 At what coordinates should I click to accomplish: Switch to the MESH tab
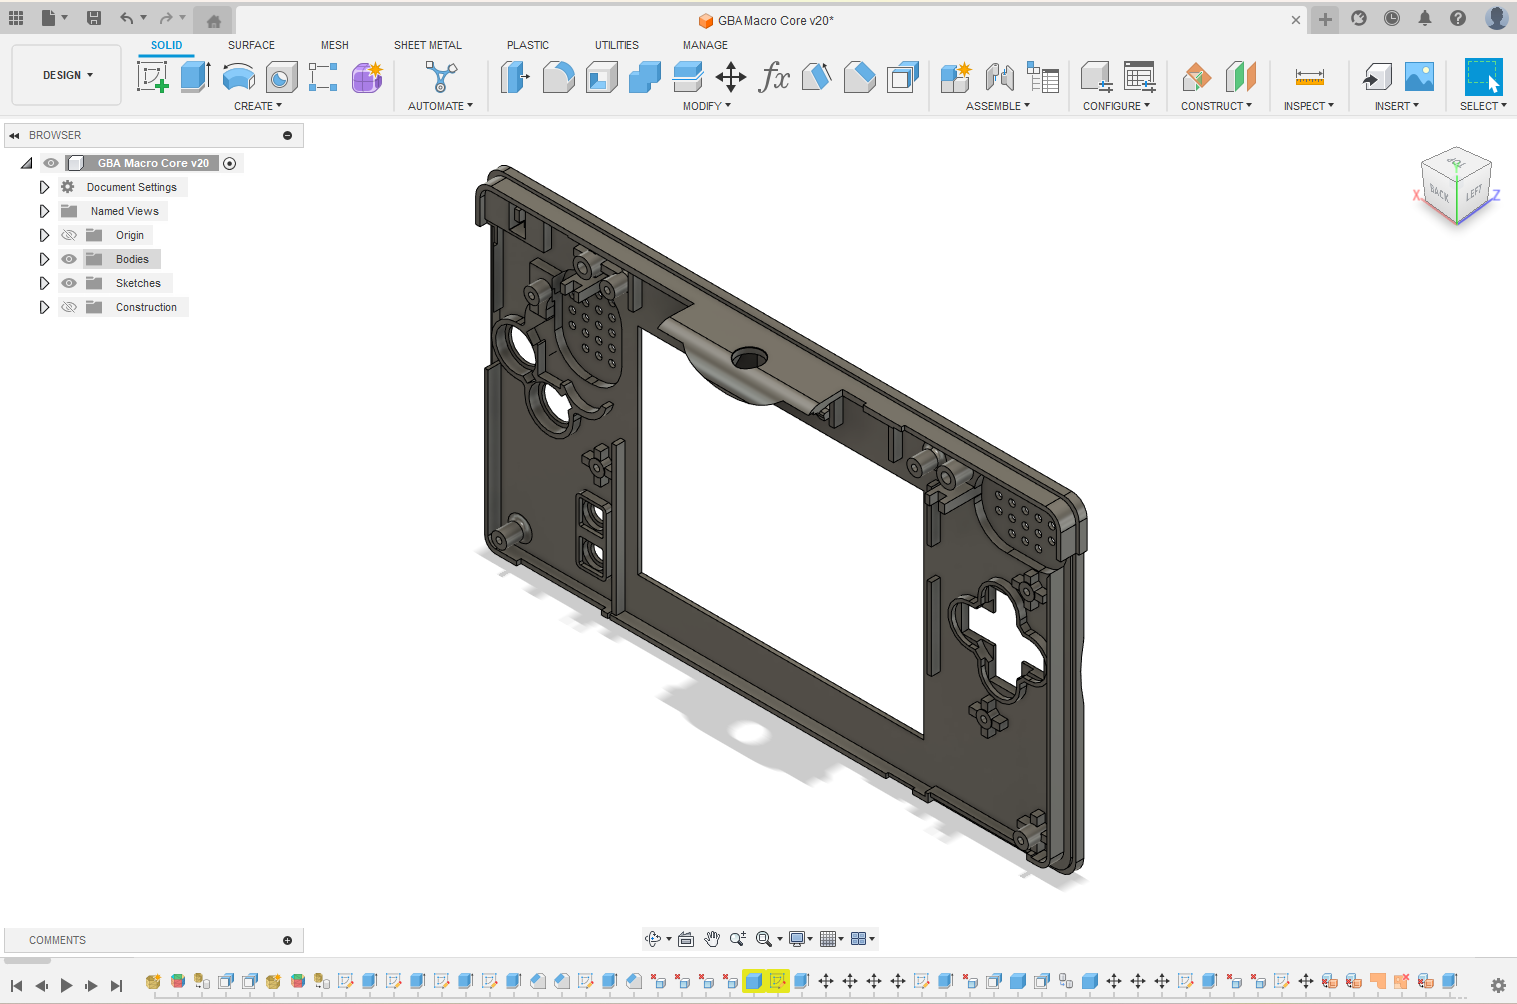point(335,45)
